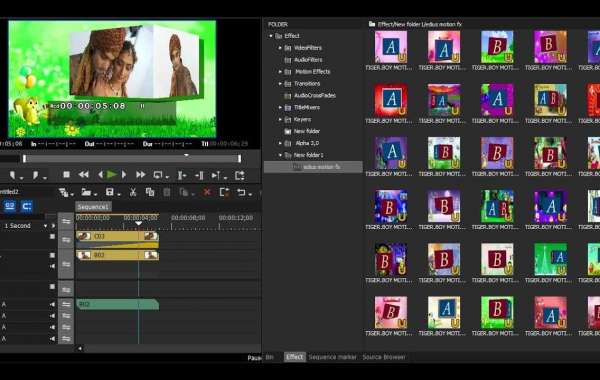Click the New Sequence icon in timeline toolbar

[64, 192]
